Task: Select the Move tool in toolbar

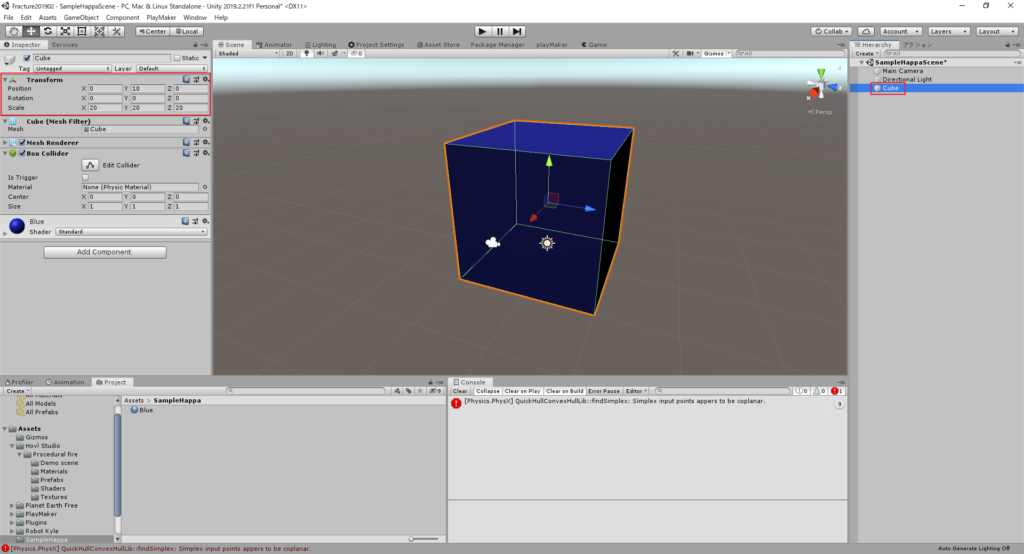Action: pos(31,31)
